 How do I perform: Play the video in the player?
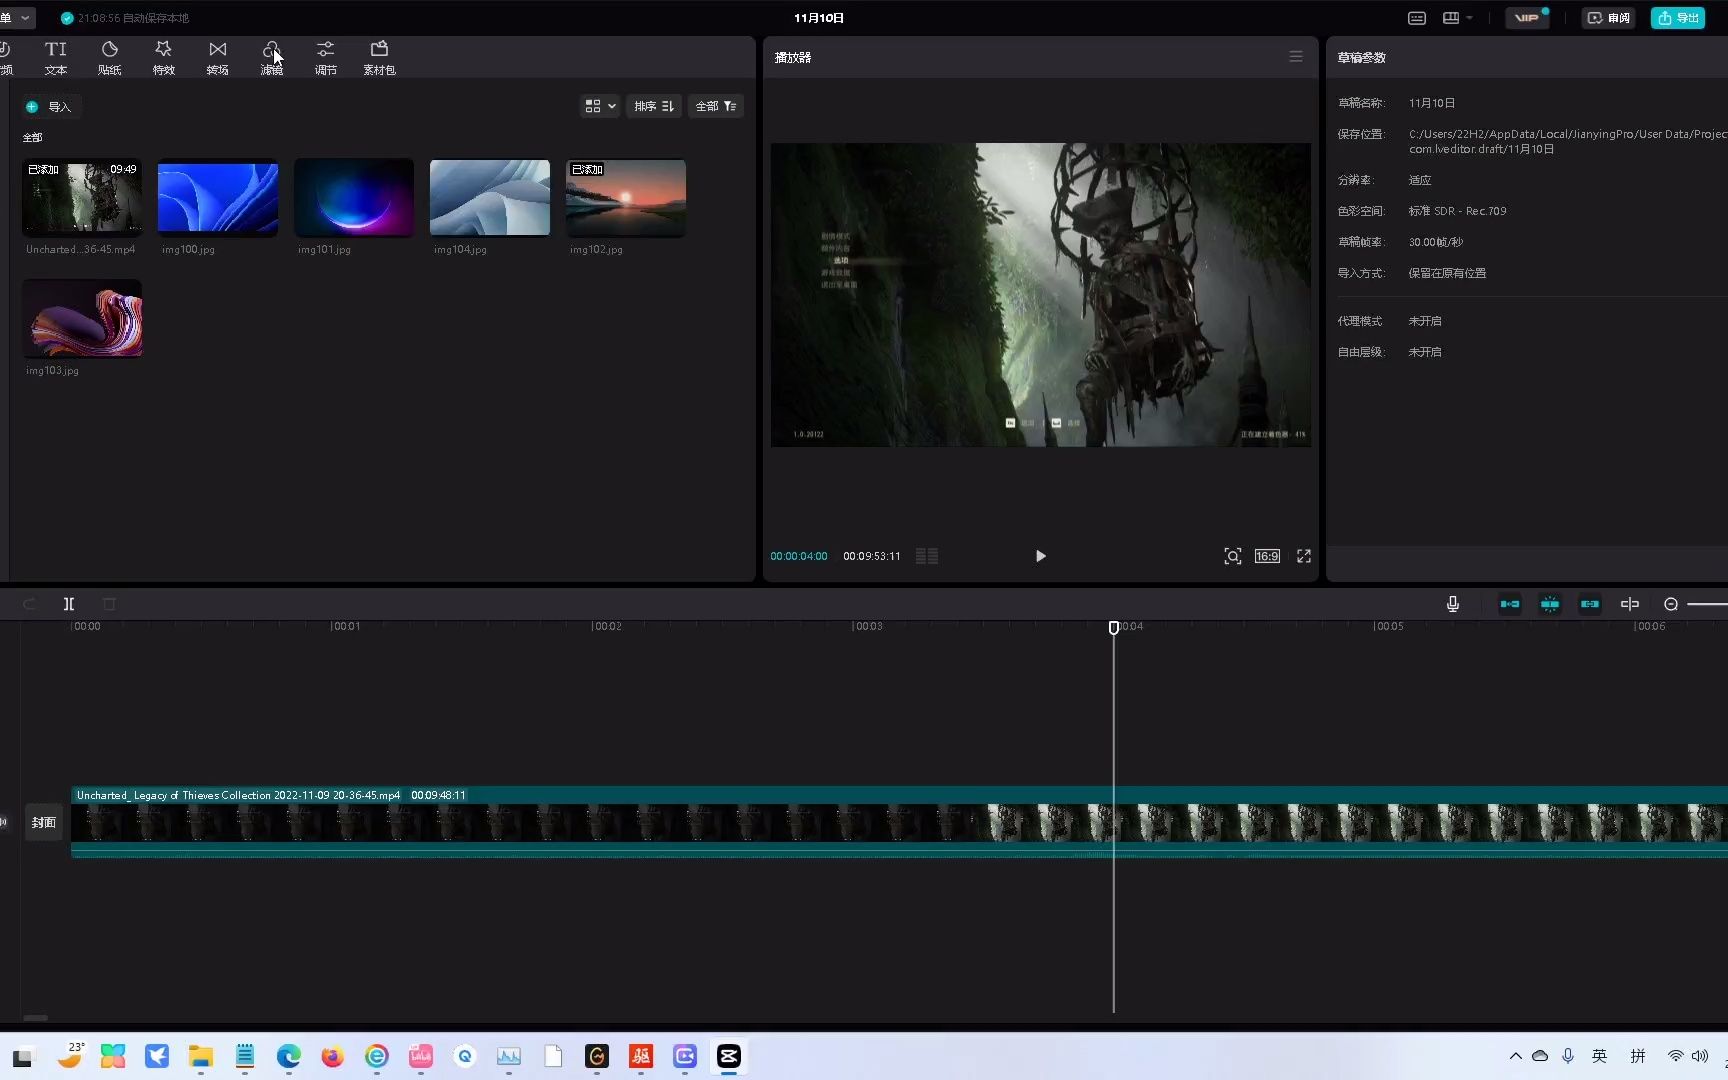[x=1040, y=556]
